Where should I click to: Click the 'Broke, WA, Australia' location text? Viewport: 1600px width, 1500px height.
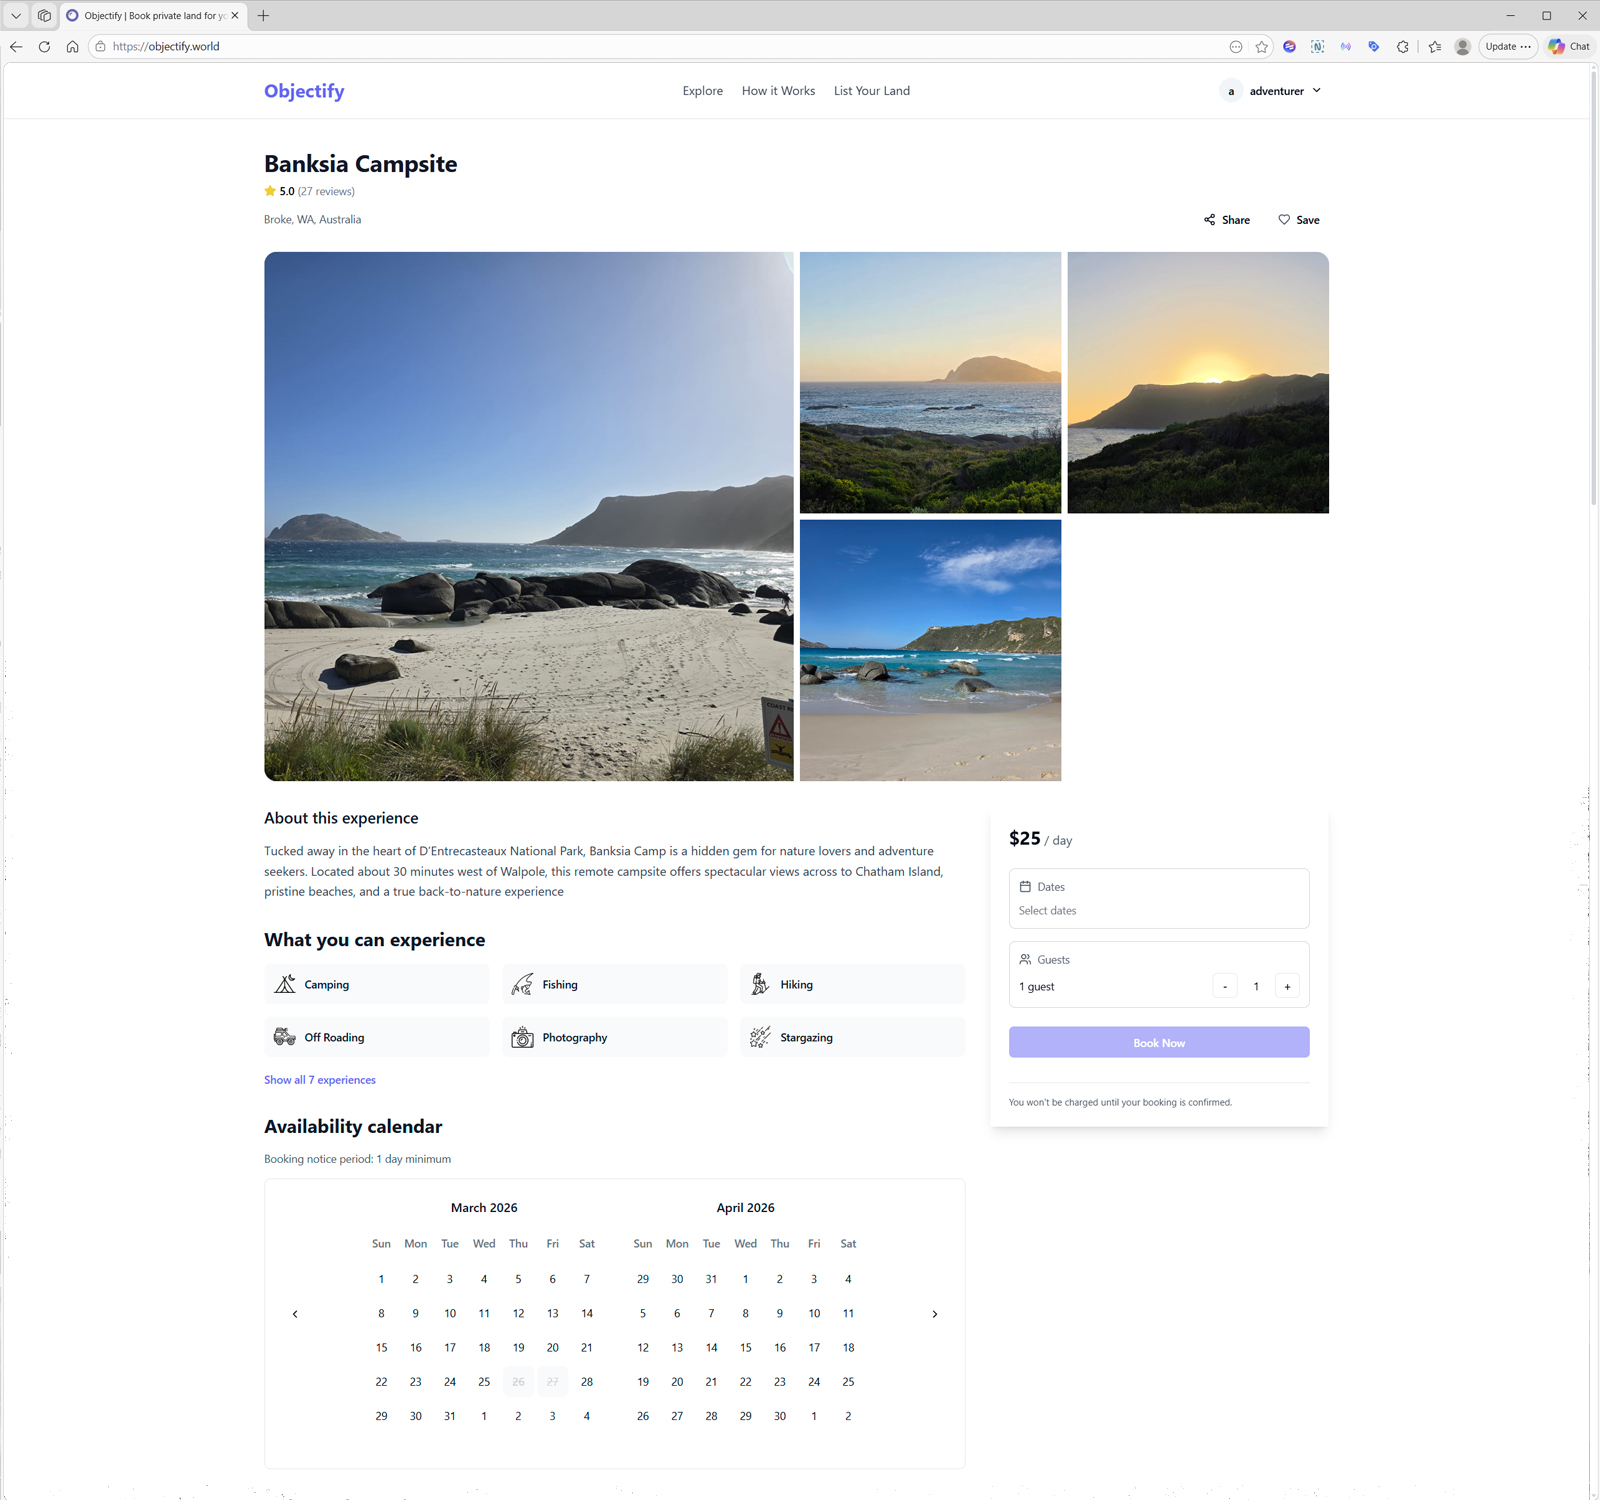tap(313, 220)
